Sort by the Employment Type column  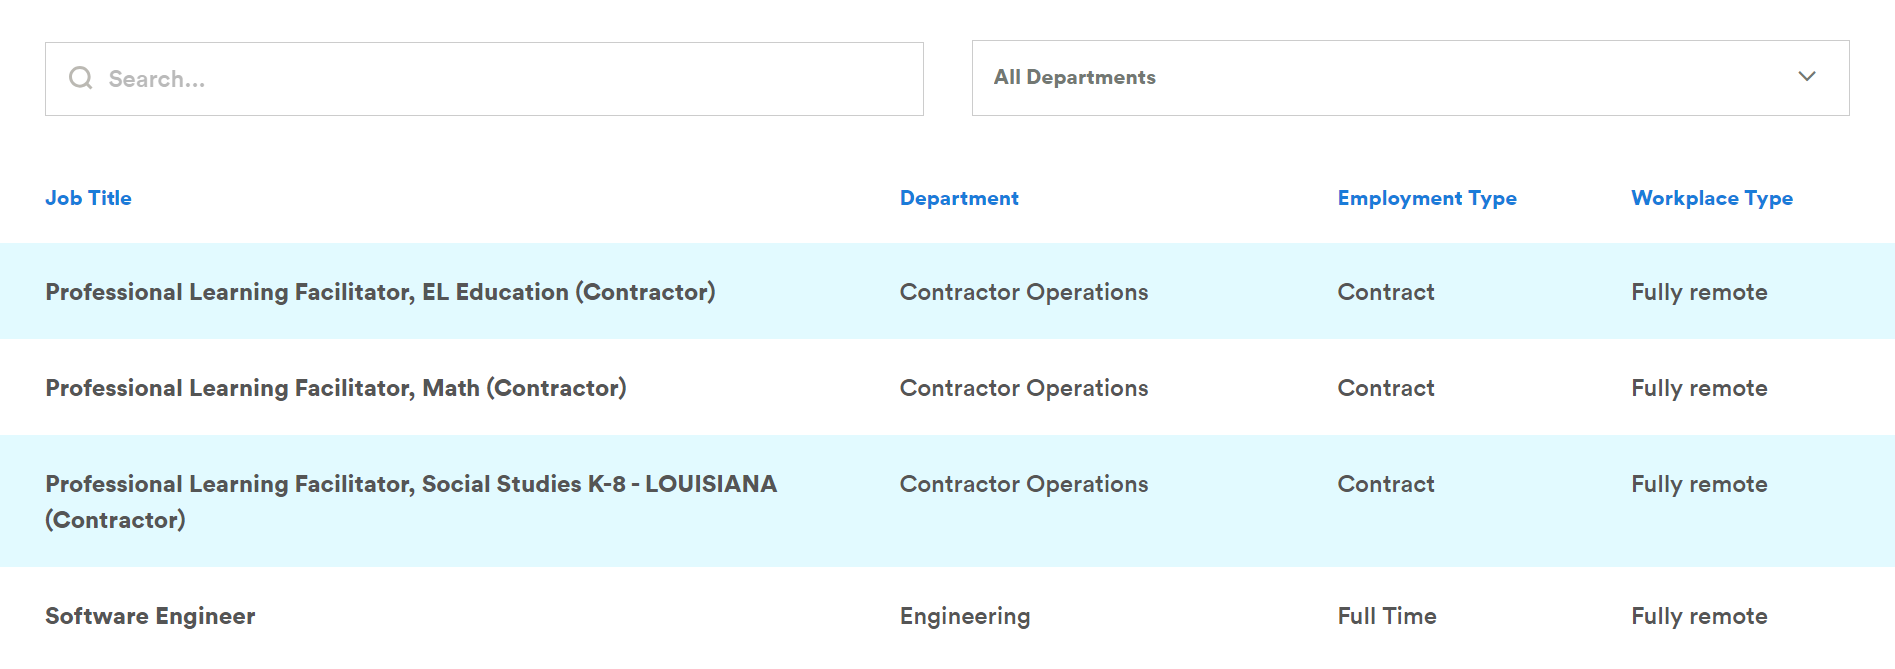pyautogui.click(x=1427, y=198)
